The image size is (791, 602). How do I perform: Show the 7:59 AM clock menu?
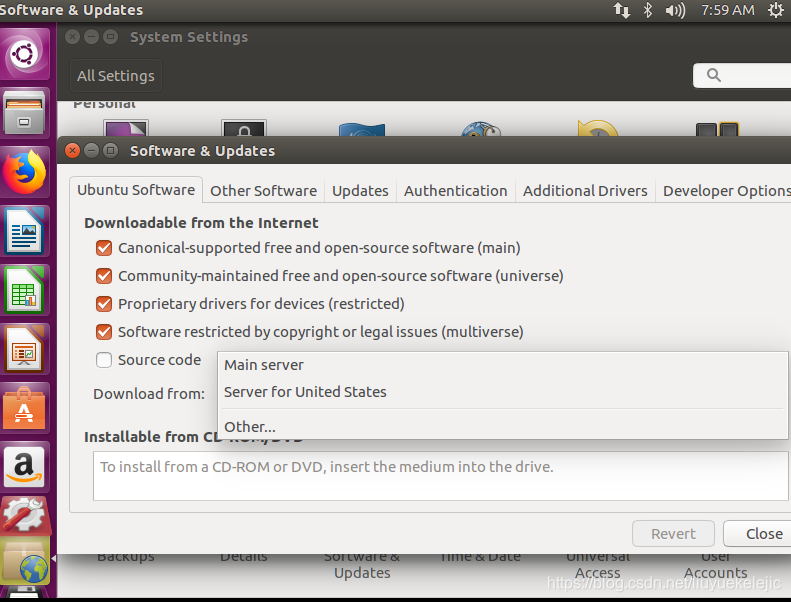727,10
